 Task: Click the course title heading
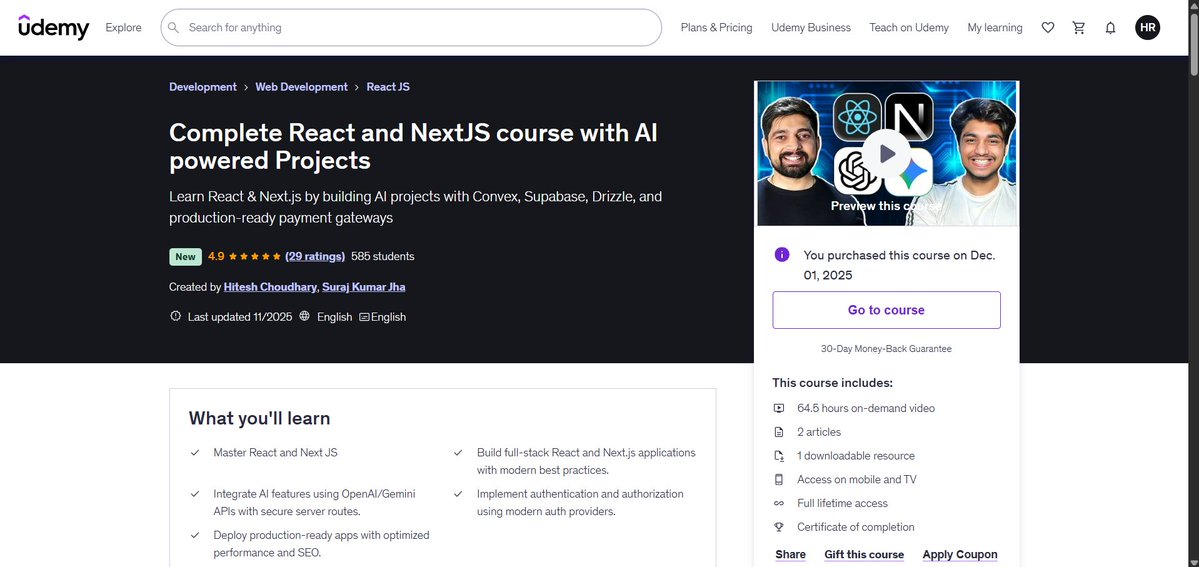click(413, 146)
